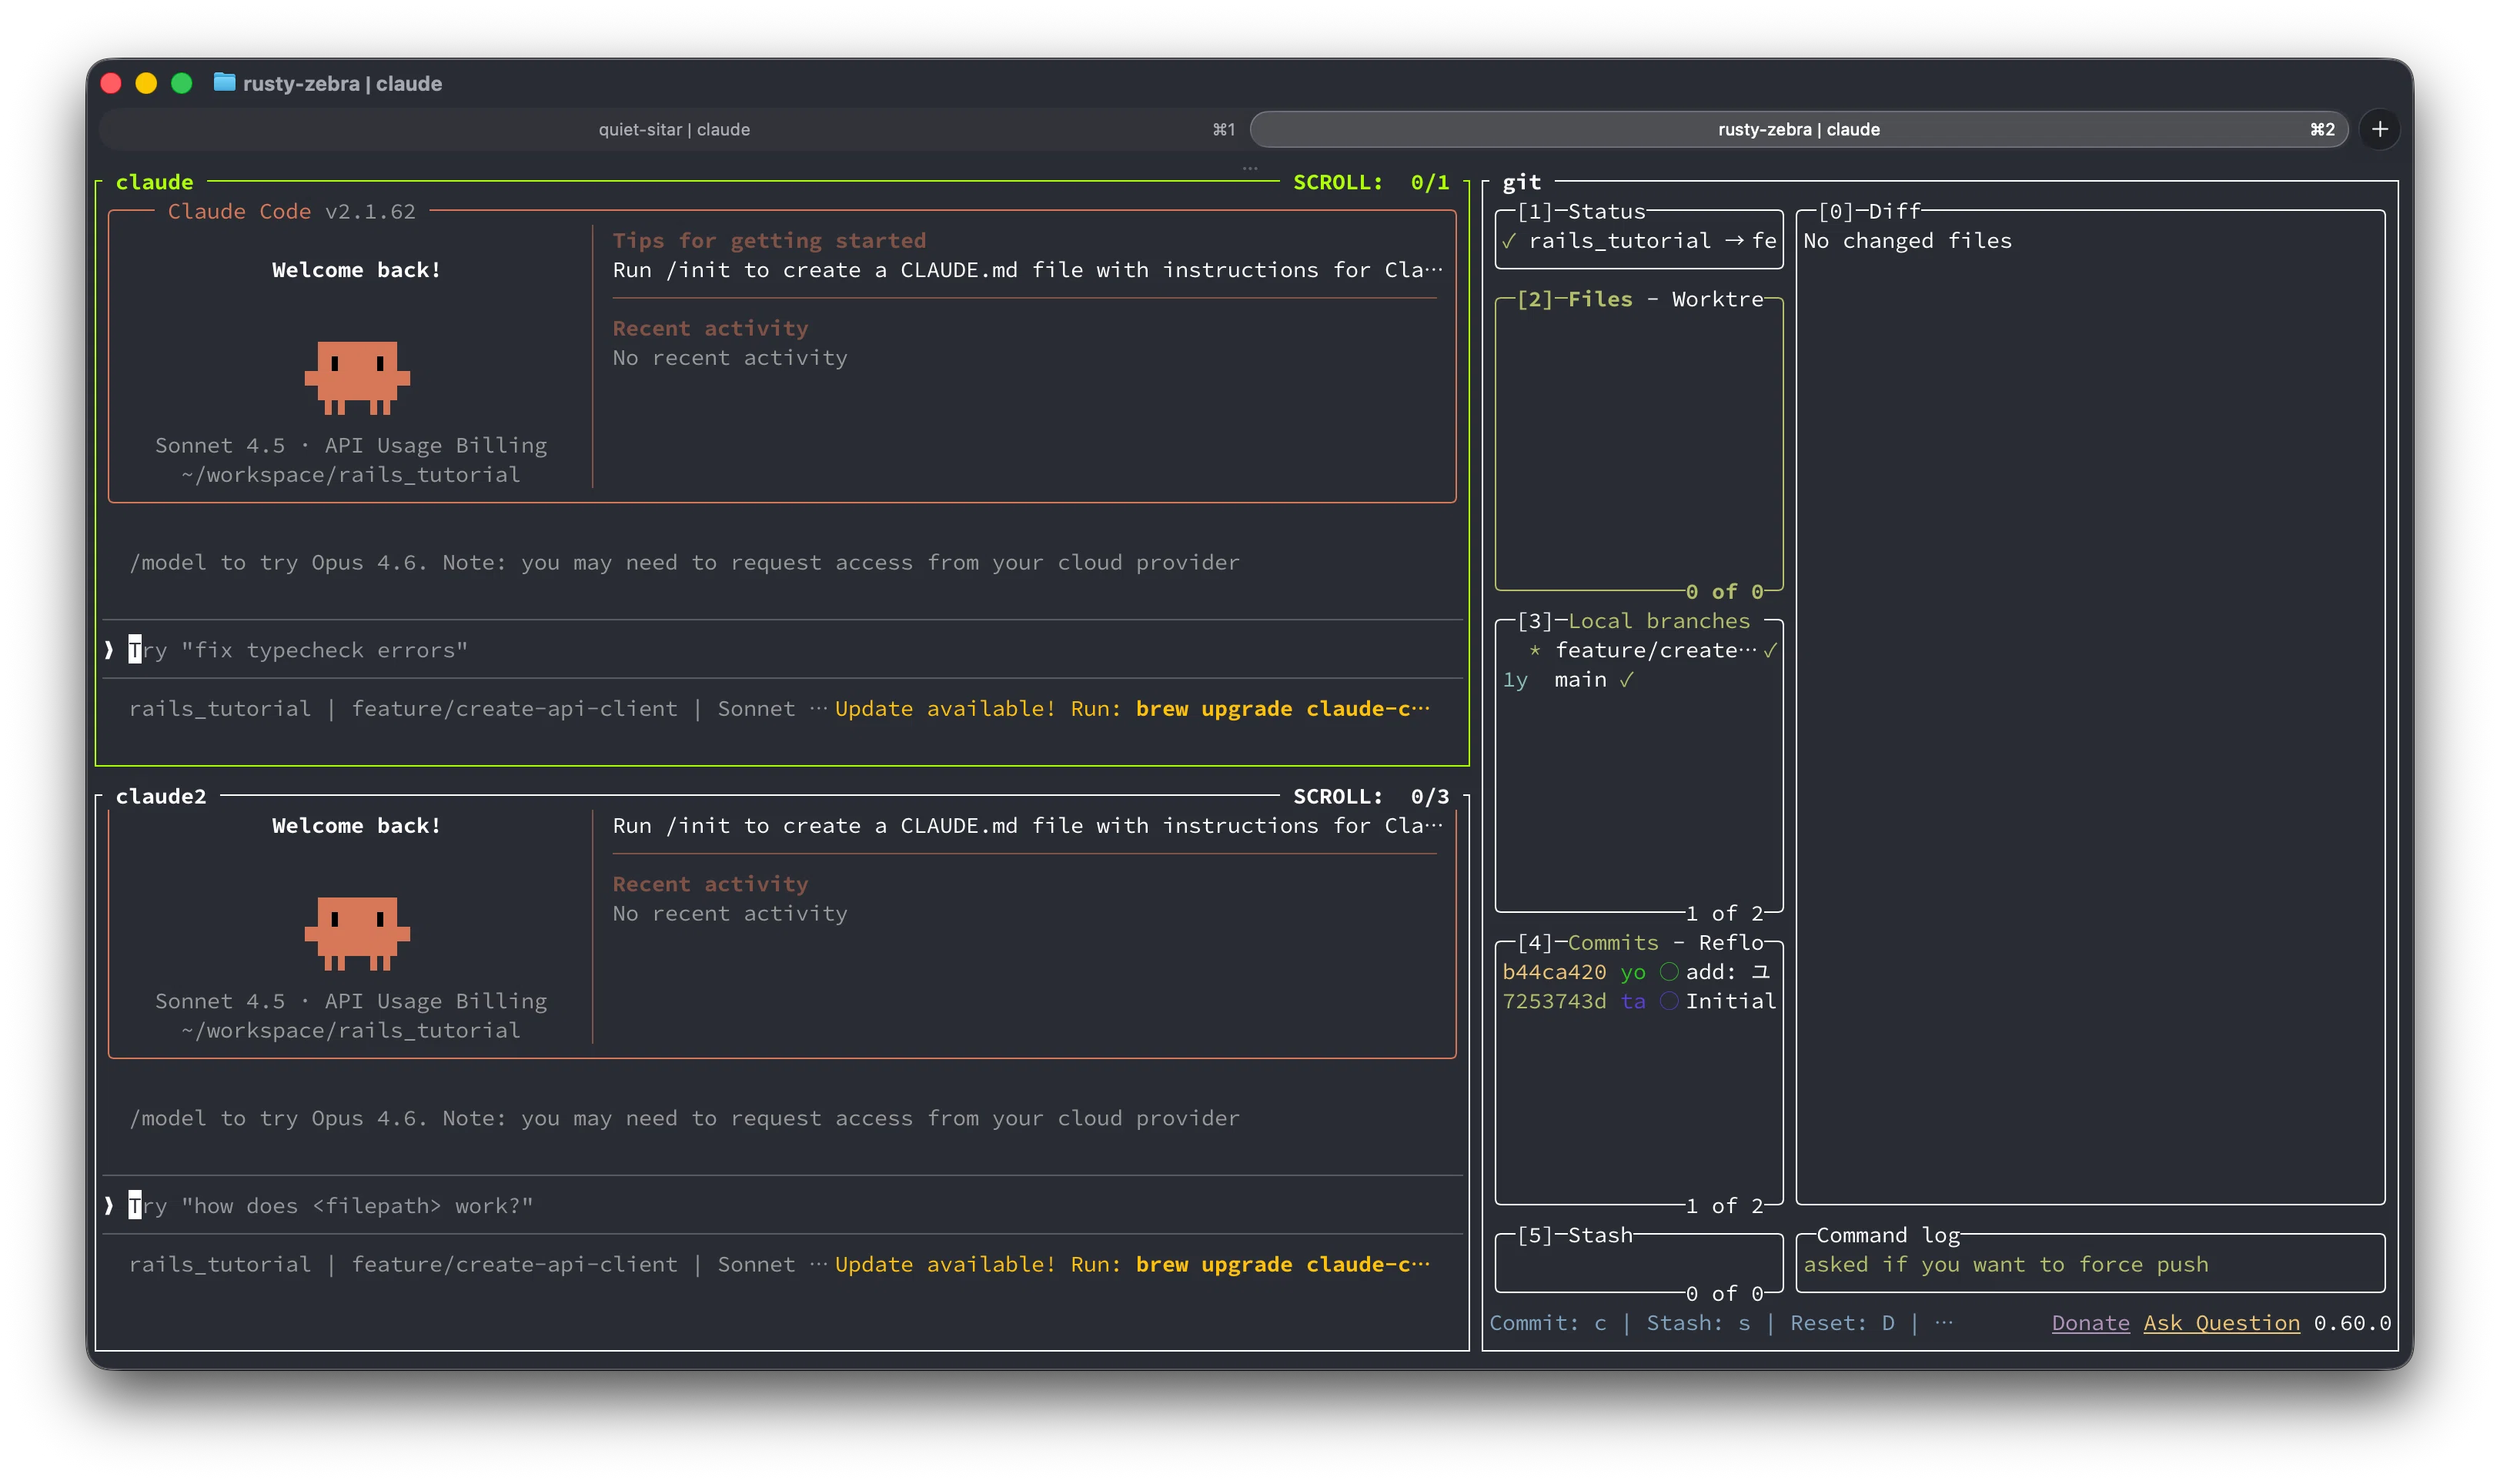Click the "claude" pane title
Viewport: 2500px width, 1484px height.
(154, 182)
